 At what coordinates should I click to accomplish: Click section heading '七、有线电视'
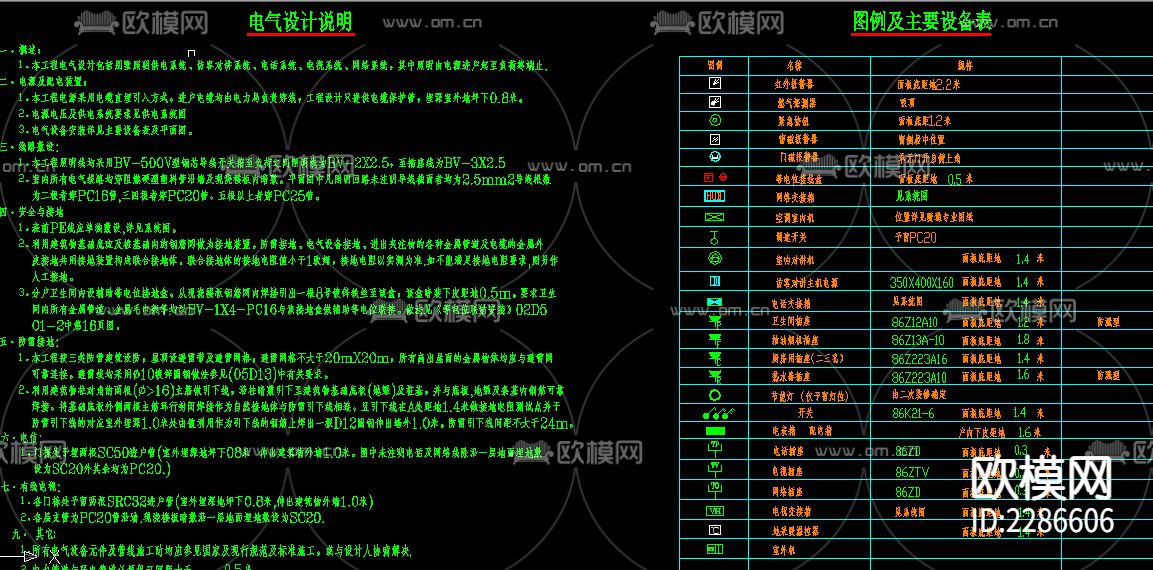(x=31, y=488)
